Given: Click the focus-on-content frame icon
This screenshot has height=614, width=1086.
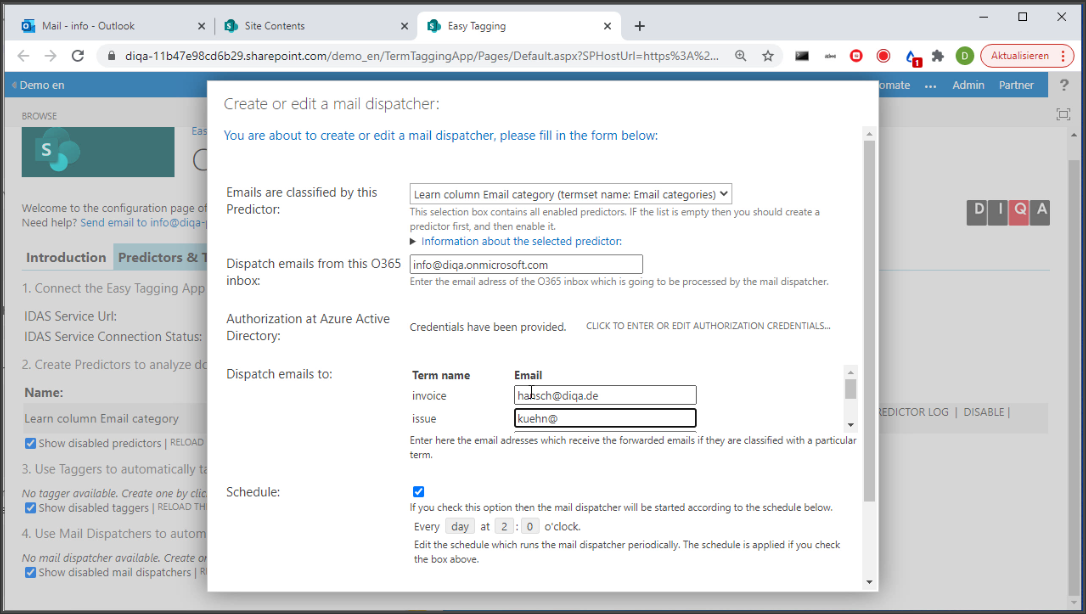Looking at the screenshot, I should [1063, 114].
